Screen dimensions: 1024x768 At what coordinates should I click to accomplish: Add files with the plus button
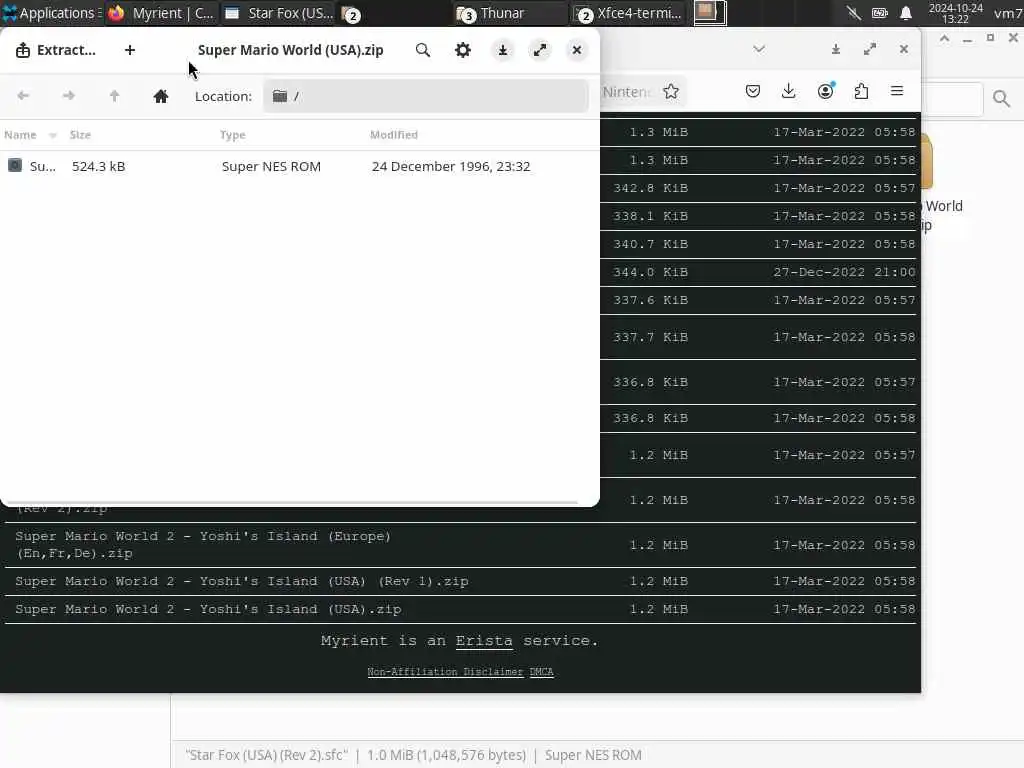(x=130, y=50)
